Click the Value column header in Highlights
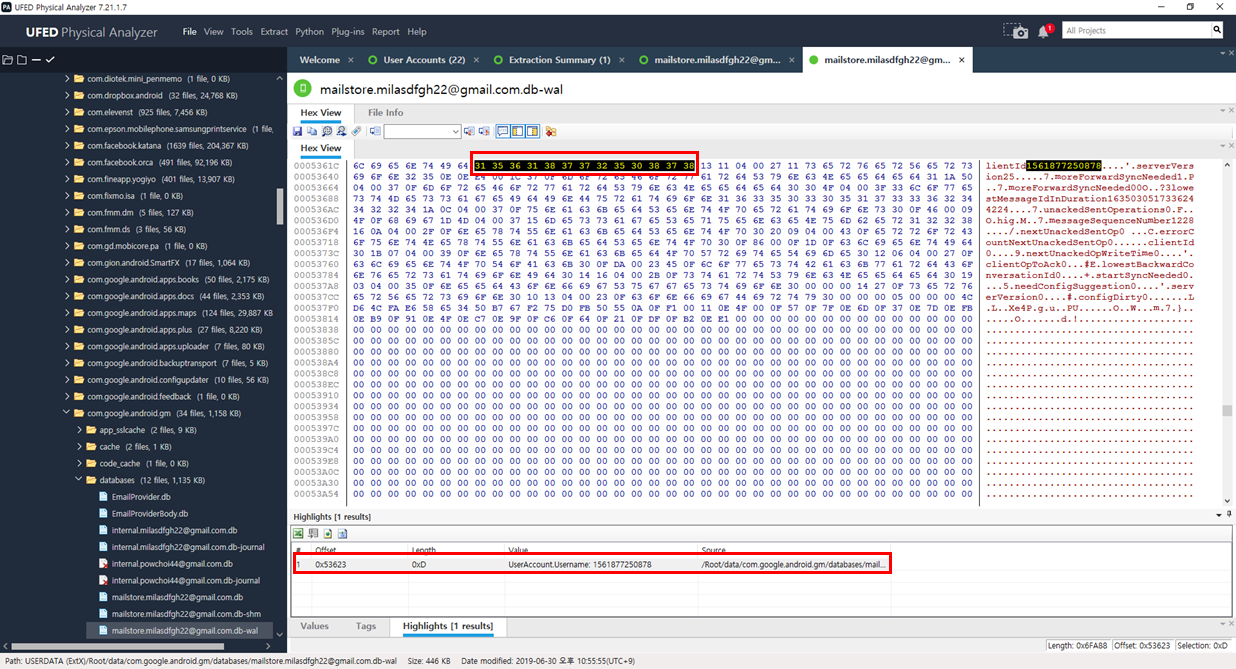 tap(518, 550)
